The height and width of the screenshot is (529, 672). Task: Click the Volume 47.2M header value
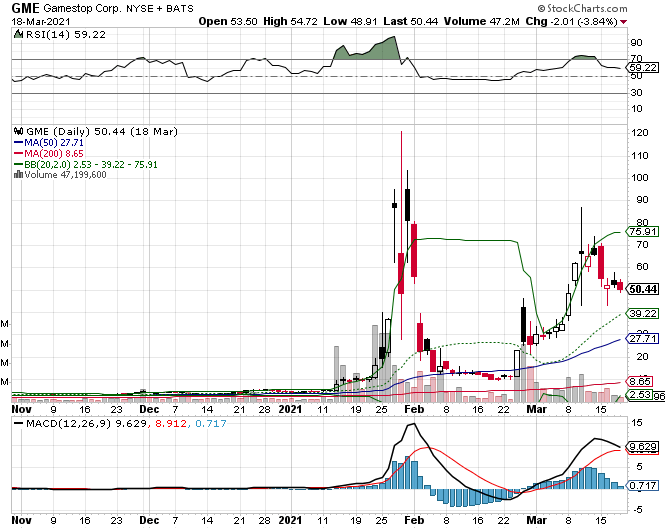[482, 21]
